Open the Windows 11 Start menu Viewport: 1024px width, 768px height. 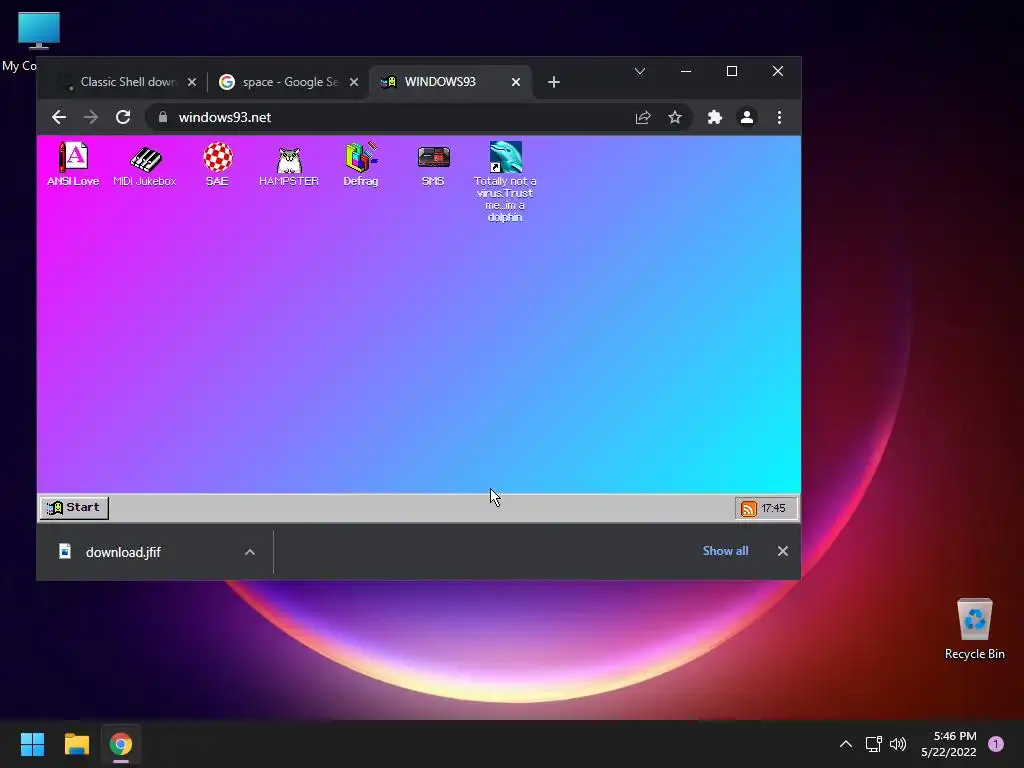(x=32, y=744)
